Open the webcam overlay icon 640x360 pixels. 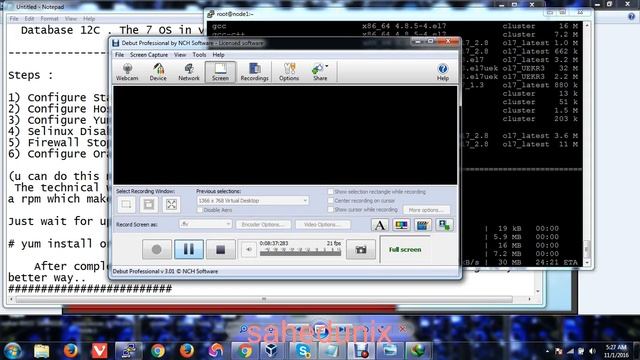coord(444,225)
